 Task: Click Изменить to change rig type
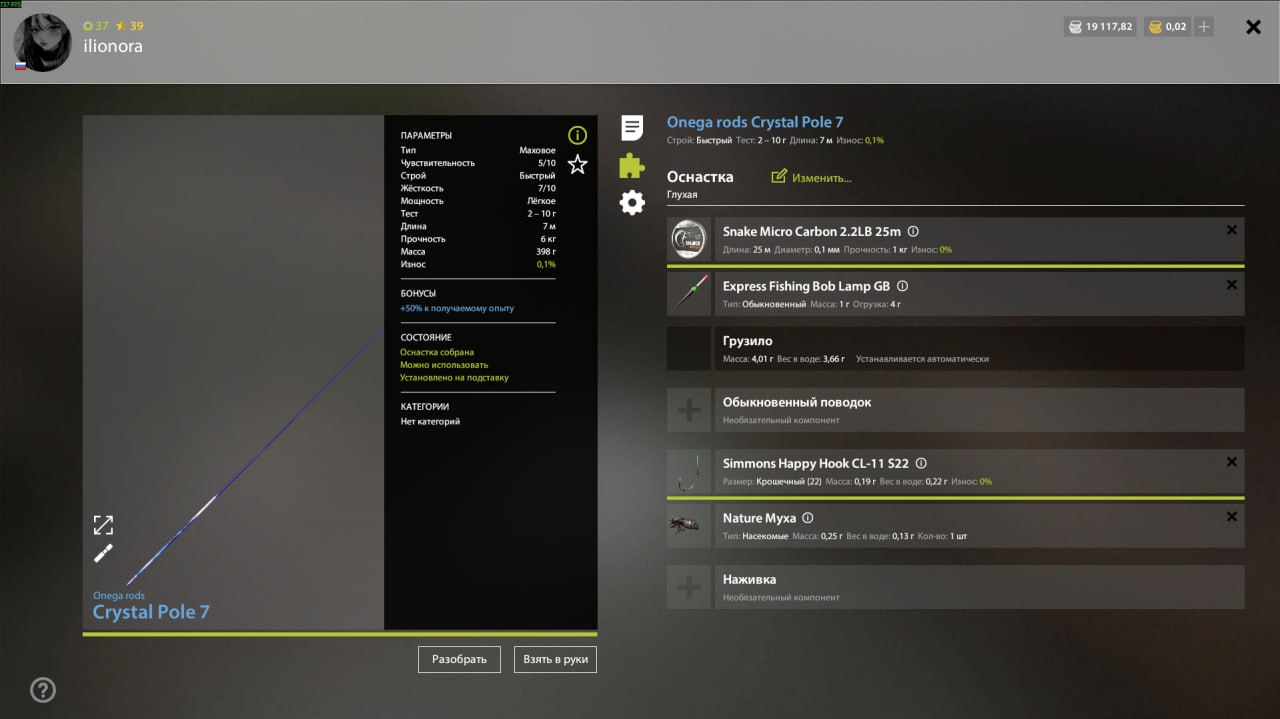(811, 178)
